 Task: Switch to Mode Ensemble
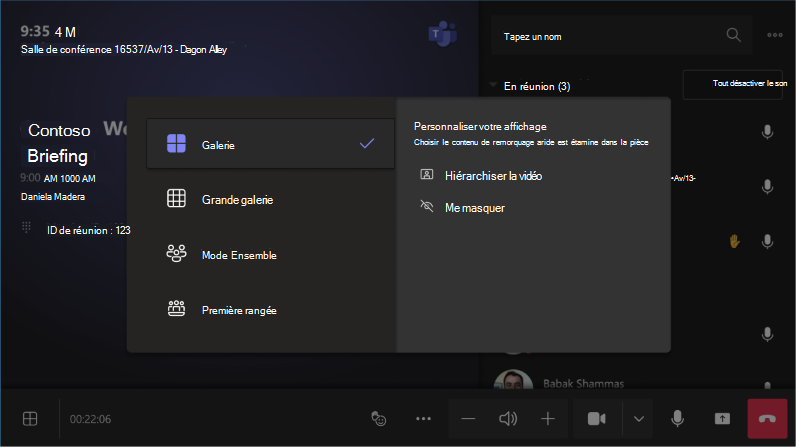[x=270, y=255]
